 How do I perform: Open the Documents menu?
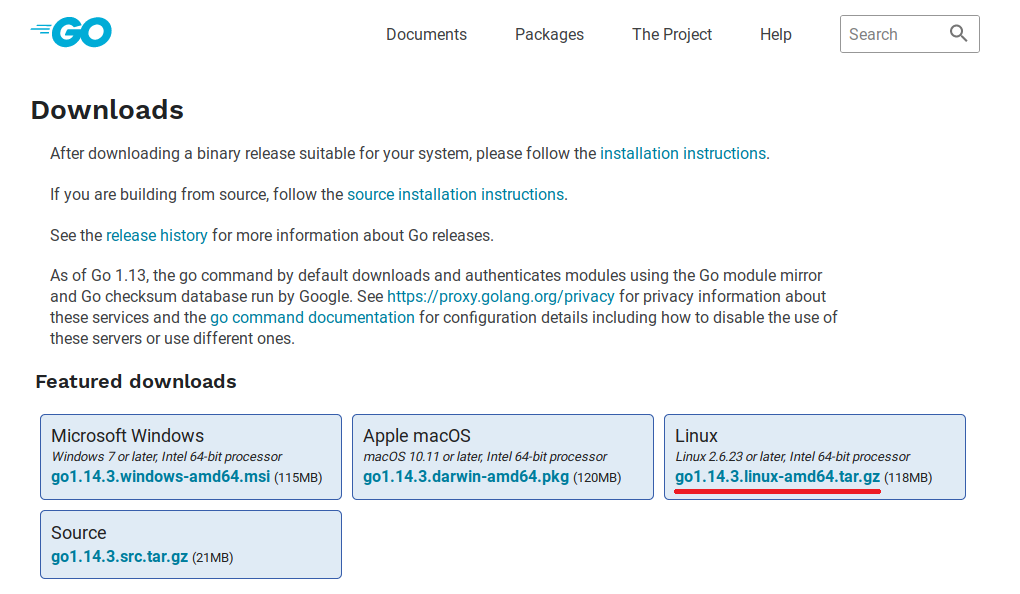tap(426, 34)
